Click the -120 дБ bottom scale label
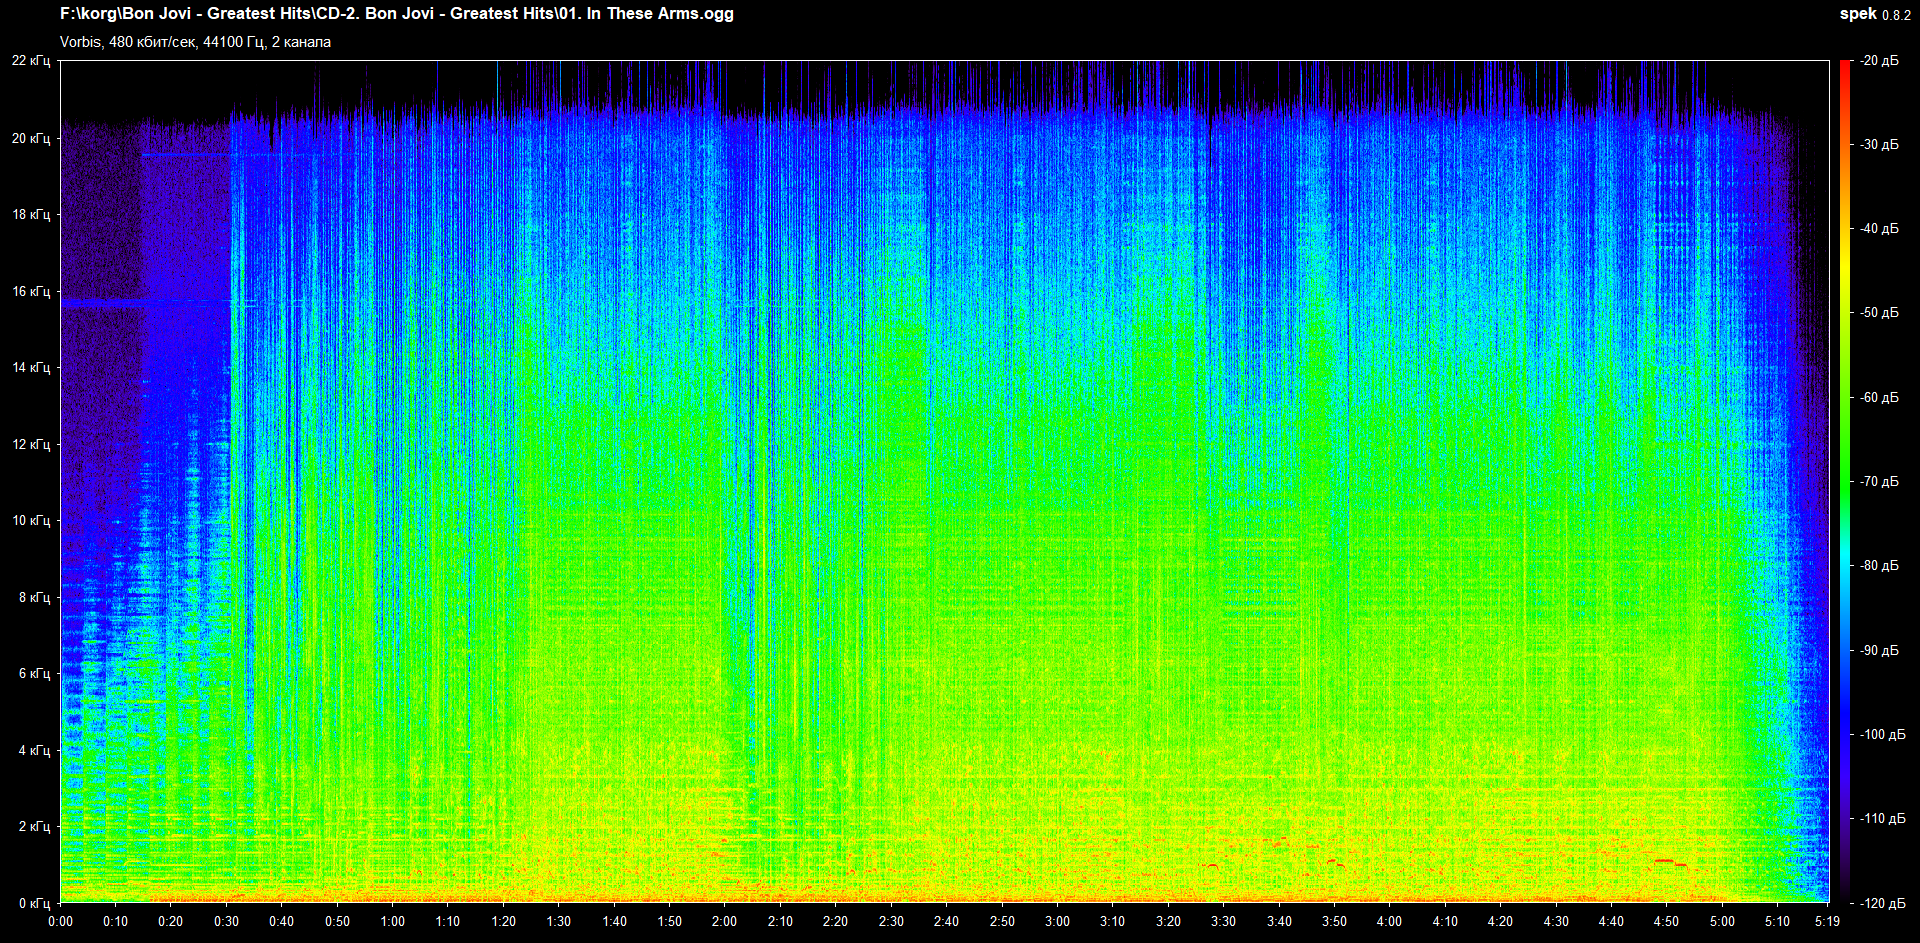The height and width of the screenshot is (943, 1920). pos(1881,903)
